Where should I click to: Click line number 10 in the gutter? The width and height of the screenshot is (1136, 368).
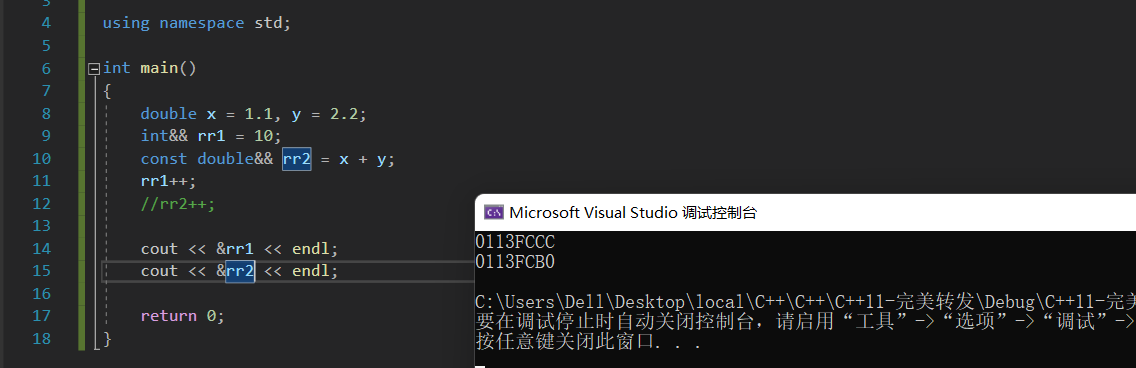coord(42,159)
